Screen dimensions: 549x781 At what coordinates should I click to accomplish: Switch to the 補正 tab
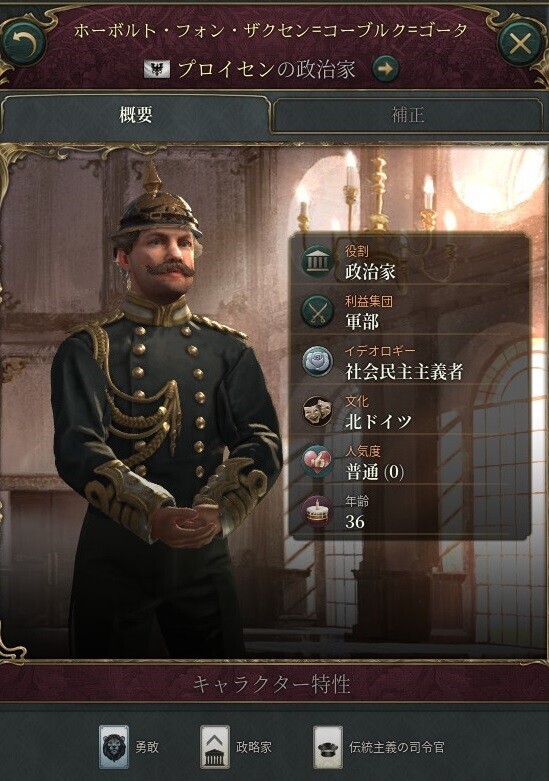click(x=408, y=116)
